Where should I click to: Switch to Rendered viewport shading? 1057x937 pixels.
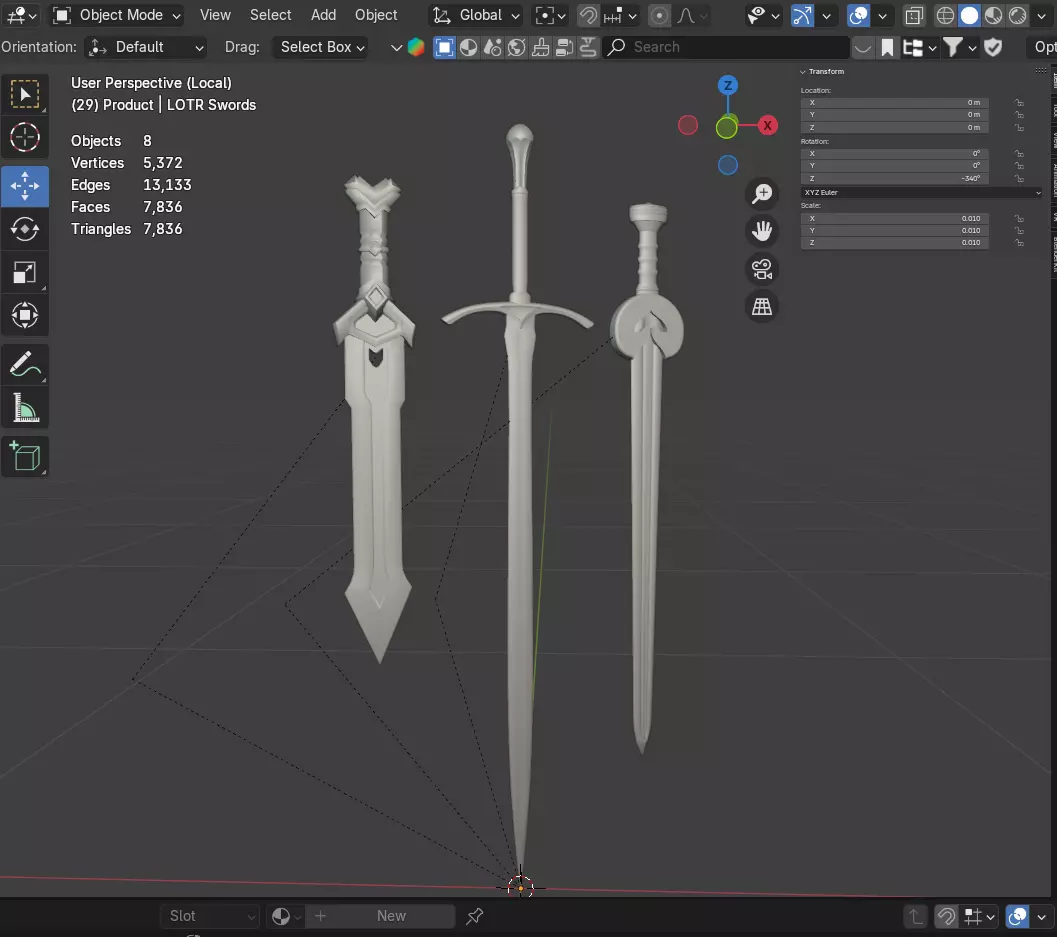[x=1018, y=15]
